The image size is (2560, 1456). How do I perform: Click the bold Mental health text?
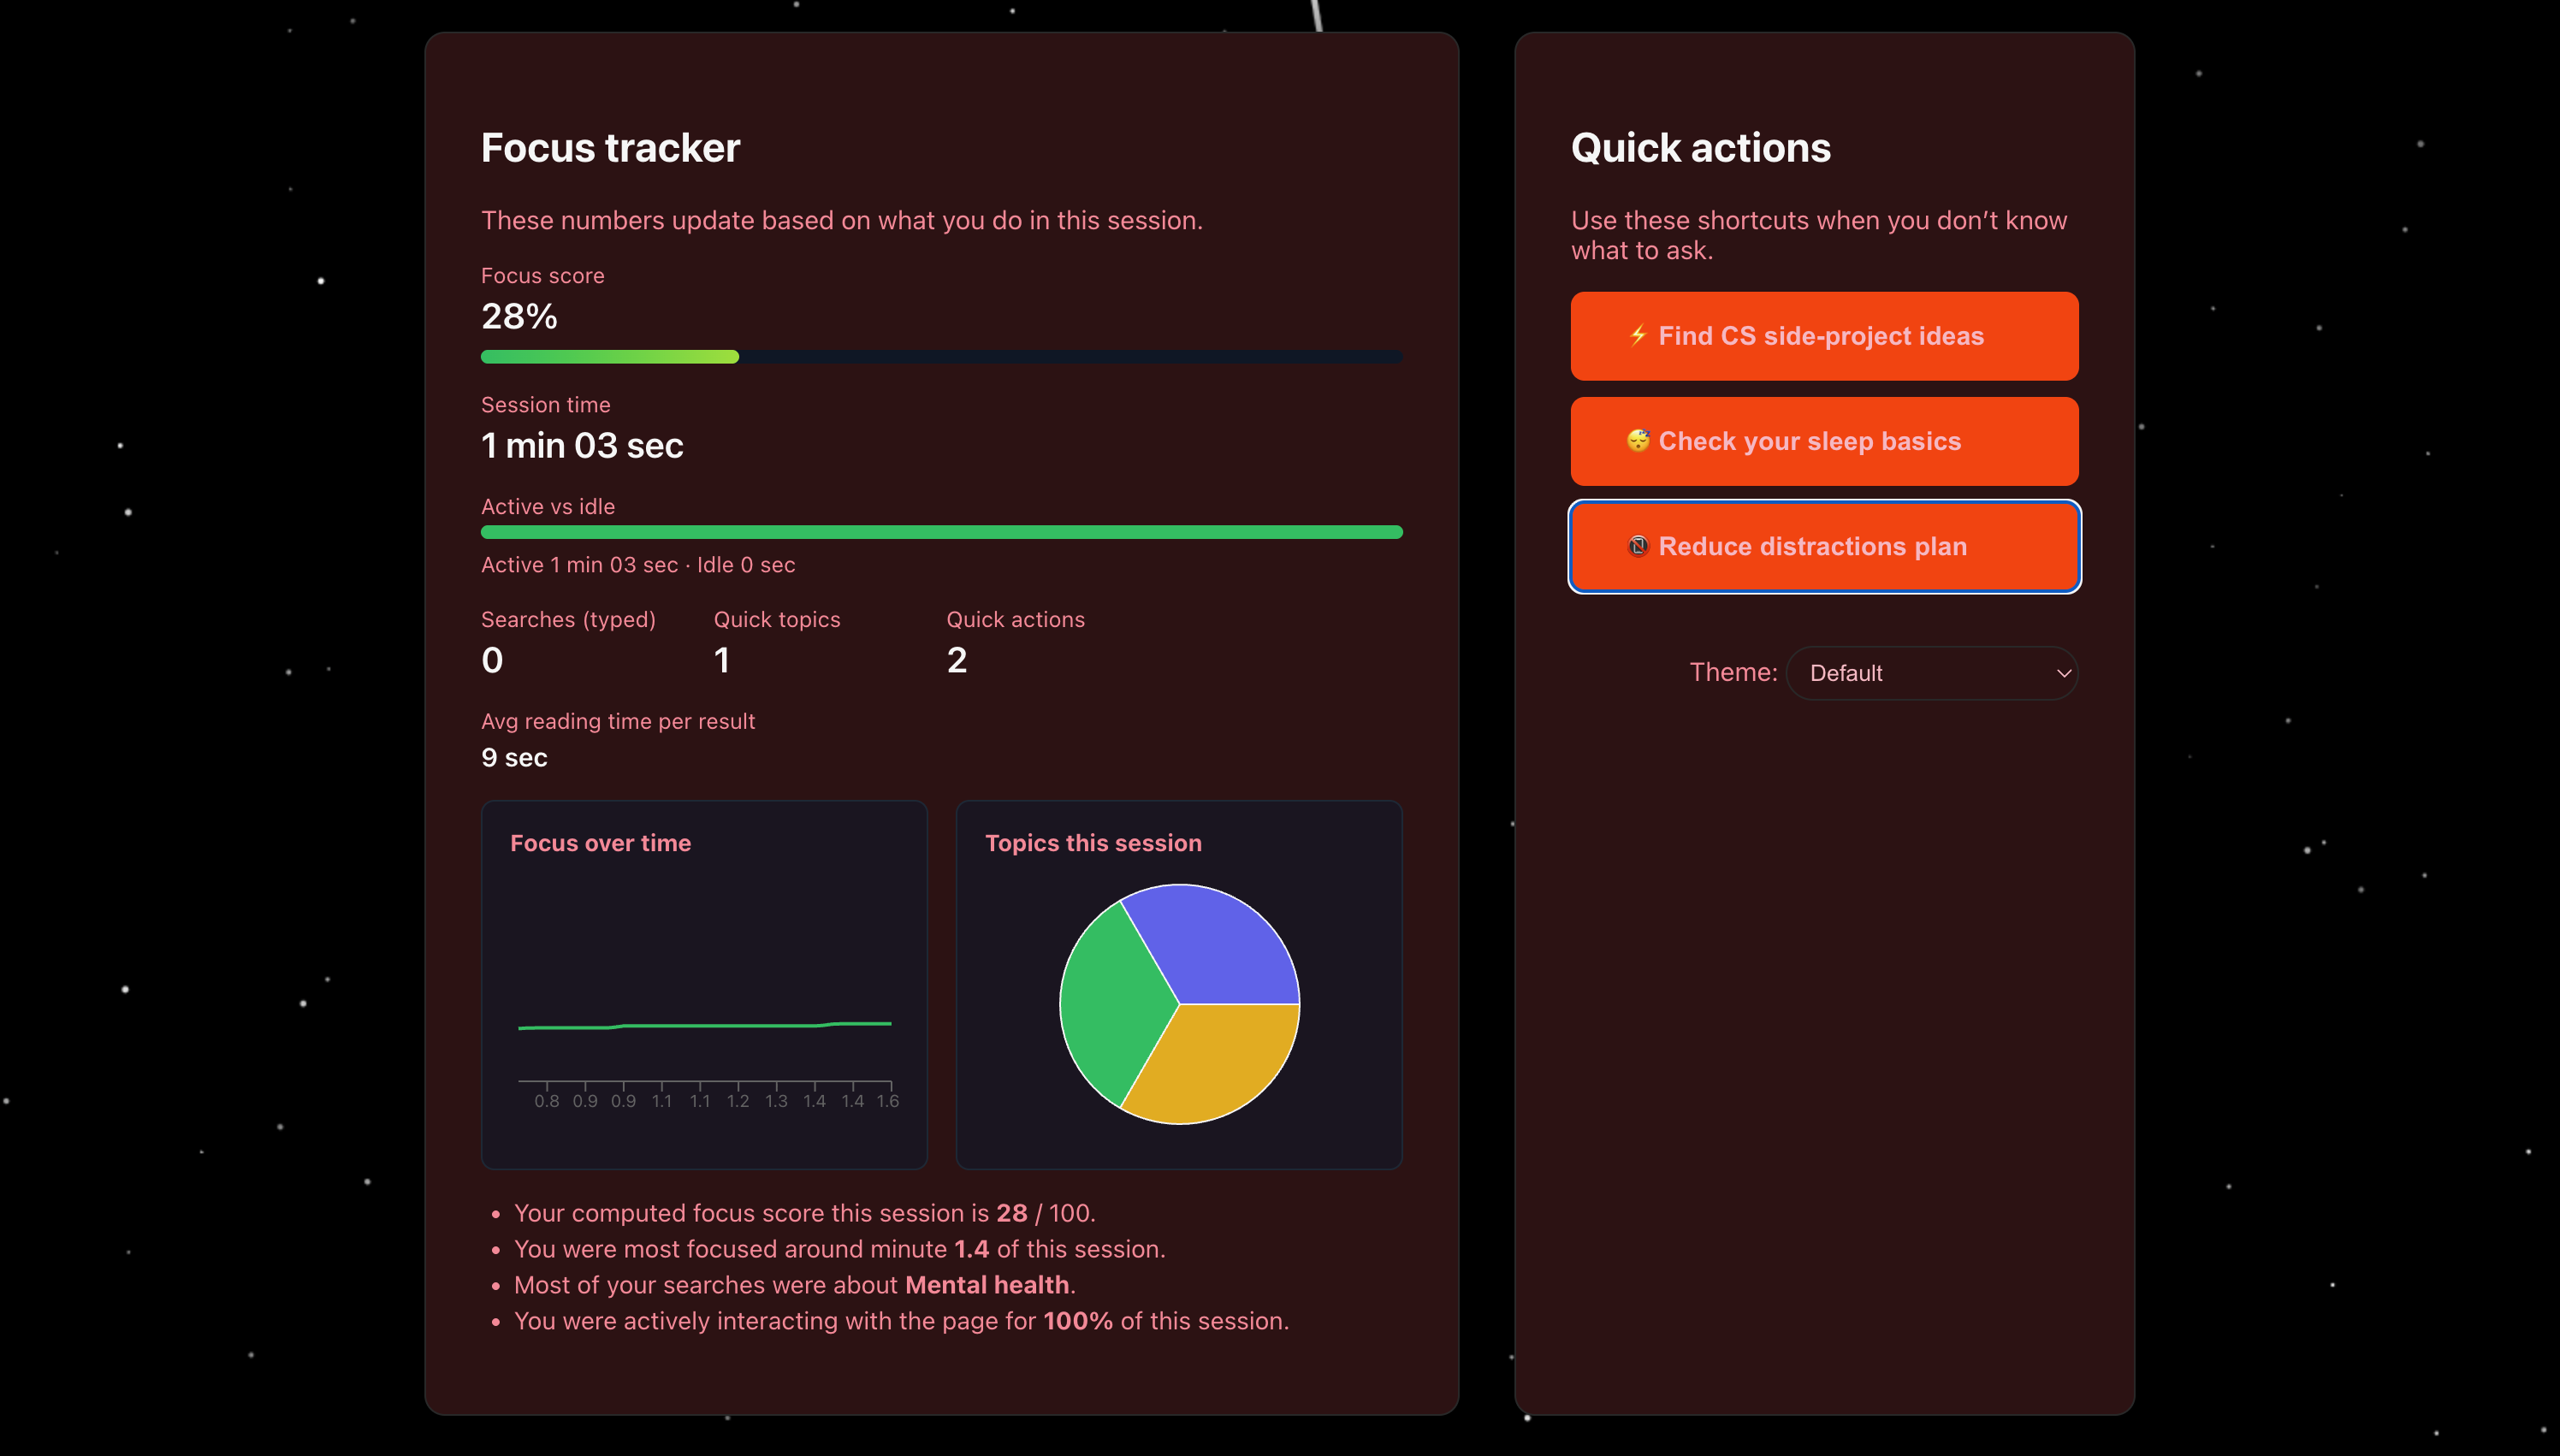click(x=986, y=1285)
